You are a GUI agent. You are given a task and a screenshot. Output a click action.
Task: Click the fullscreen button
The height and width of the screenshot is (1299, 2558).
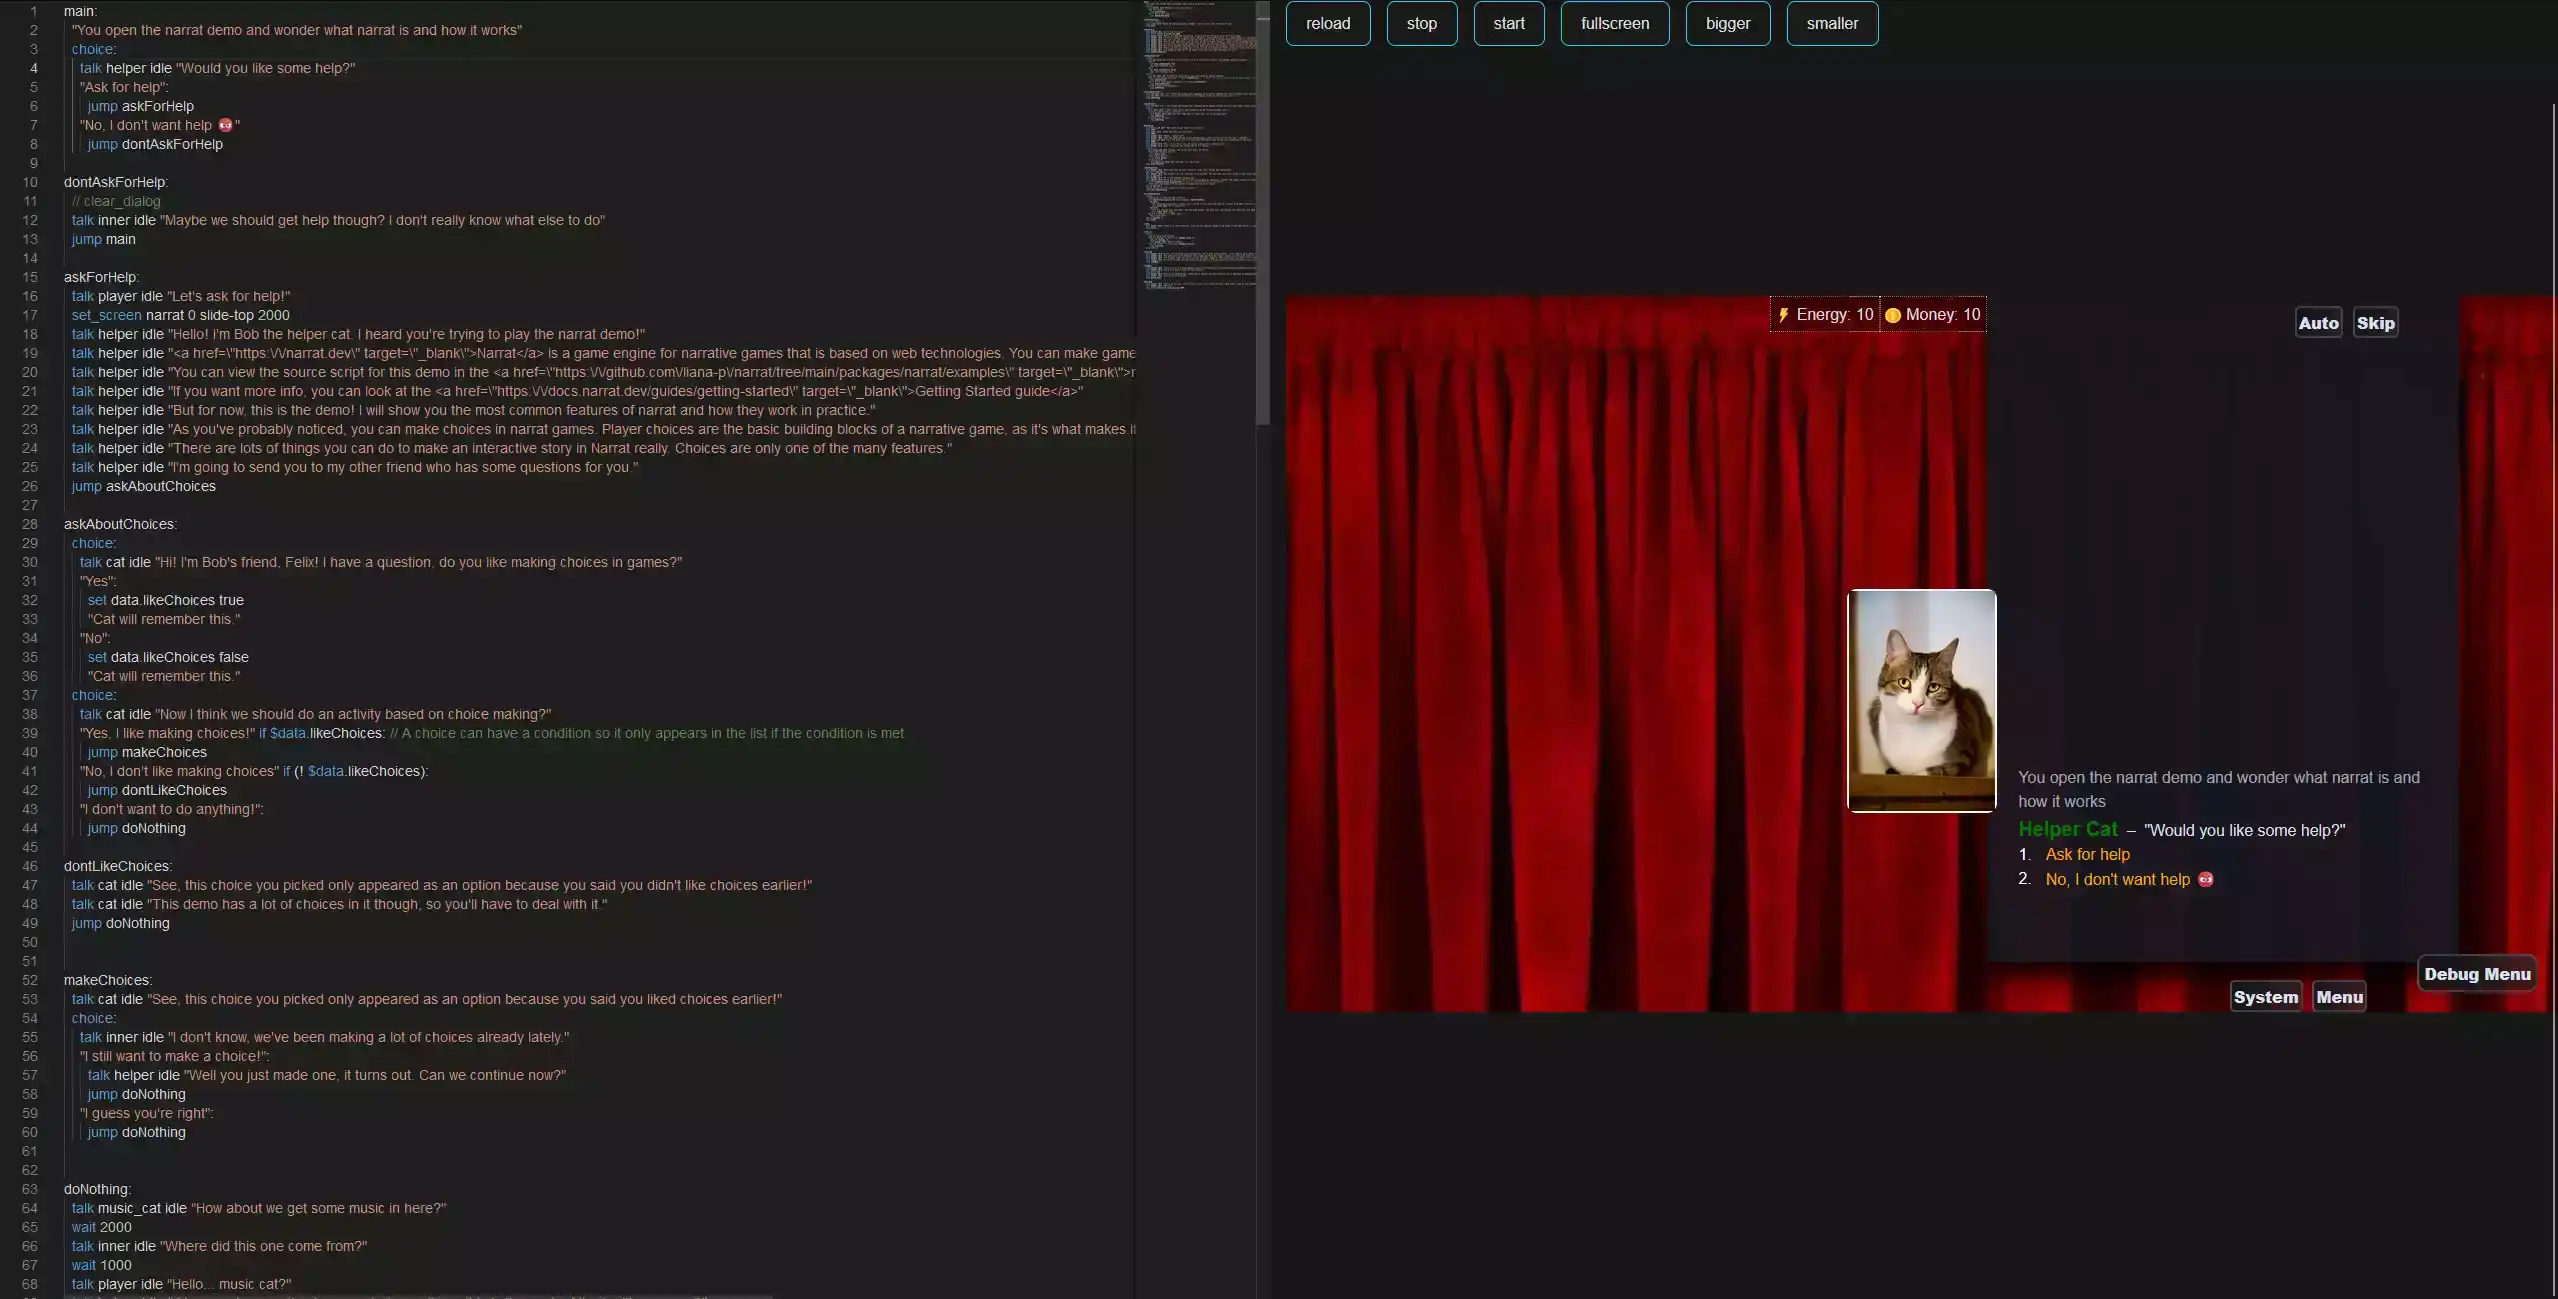tap(1614, 23)
